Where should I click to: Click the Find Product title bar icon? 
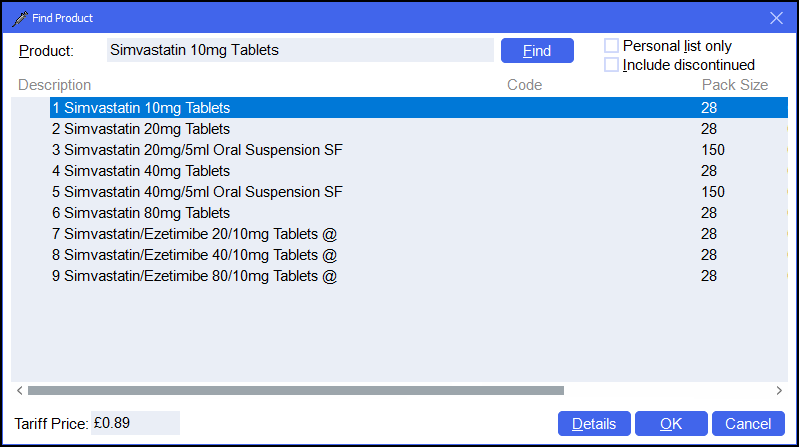tap(18, 17)
